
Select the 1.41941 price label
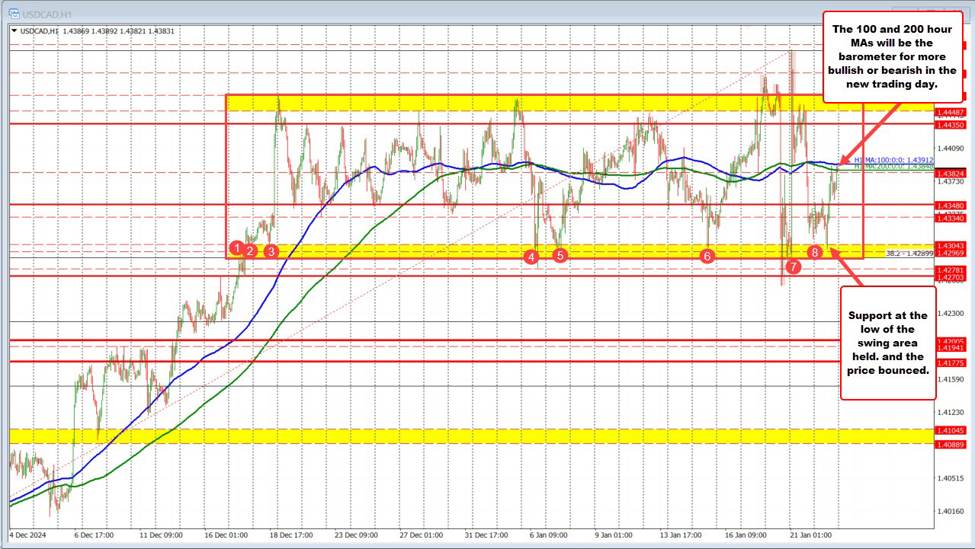[x=950, y=348]
